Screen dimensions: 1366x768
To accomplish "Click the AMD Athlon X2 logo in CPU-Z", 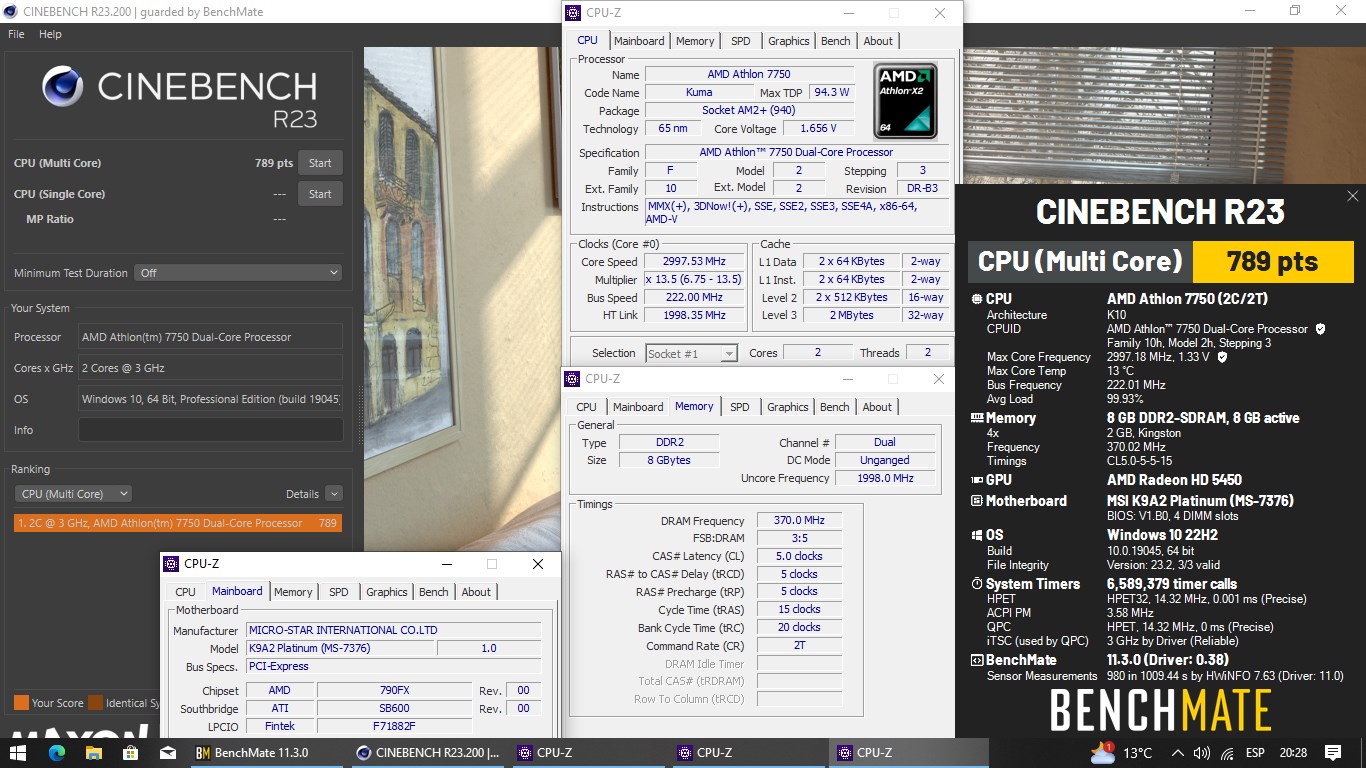I will point(905,101).
